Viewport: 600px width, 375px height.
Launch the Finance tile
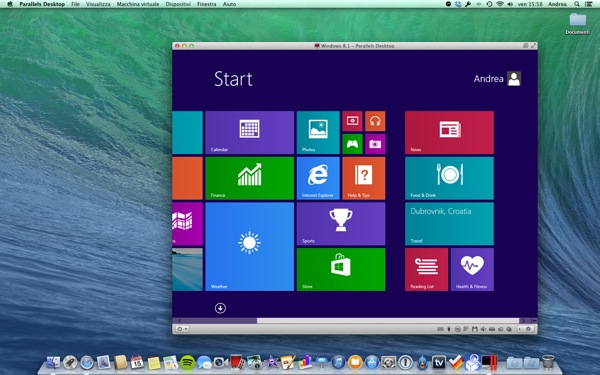[x=249, y=178]
